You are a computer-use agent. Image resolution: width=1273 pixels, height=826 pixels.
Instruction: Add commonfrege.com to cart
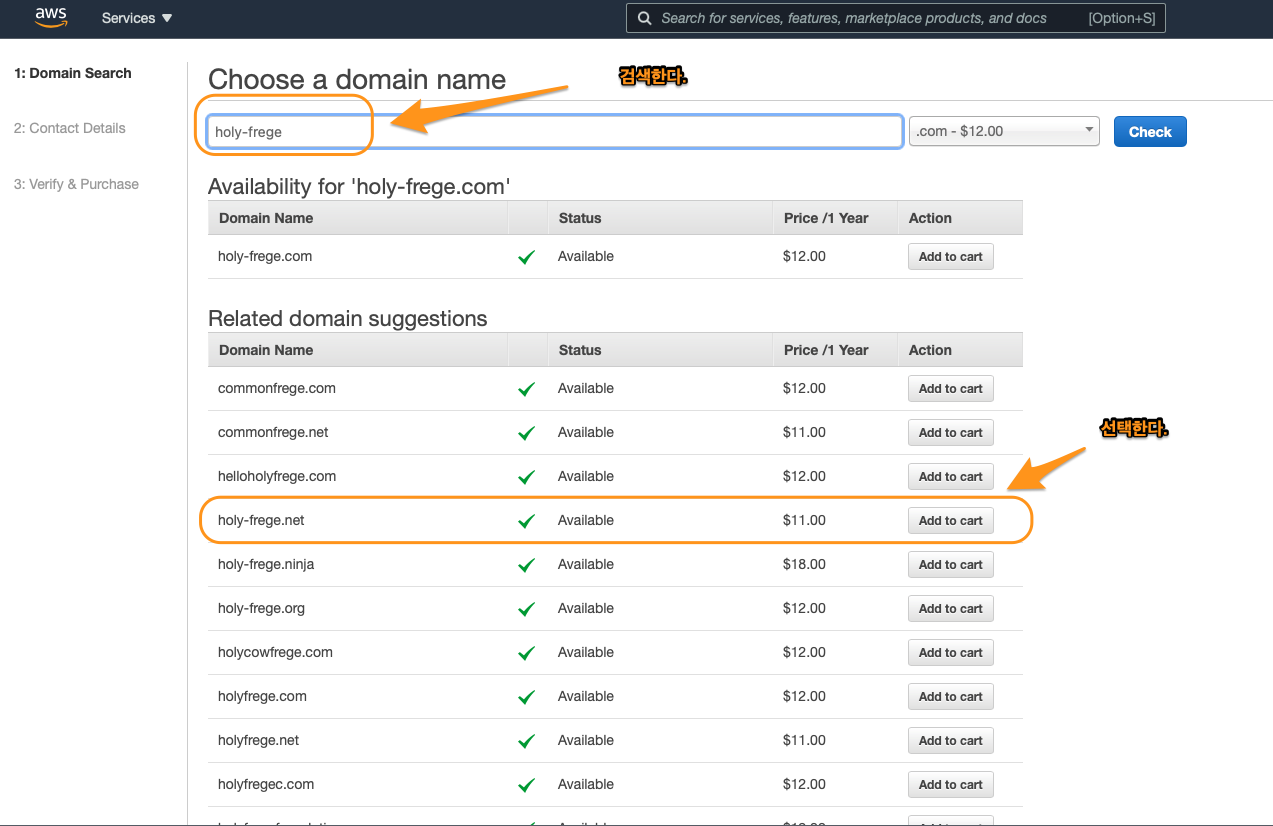pos(950,389)
